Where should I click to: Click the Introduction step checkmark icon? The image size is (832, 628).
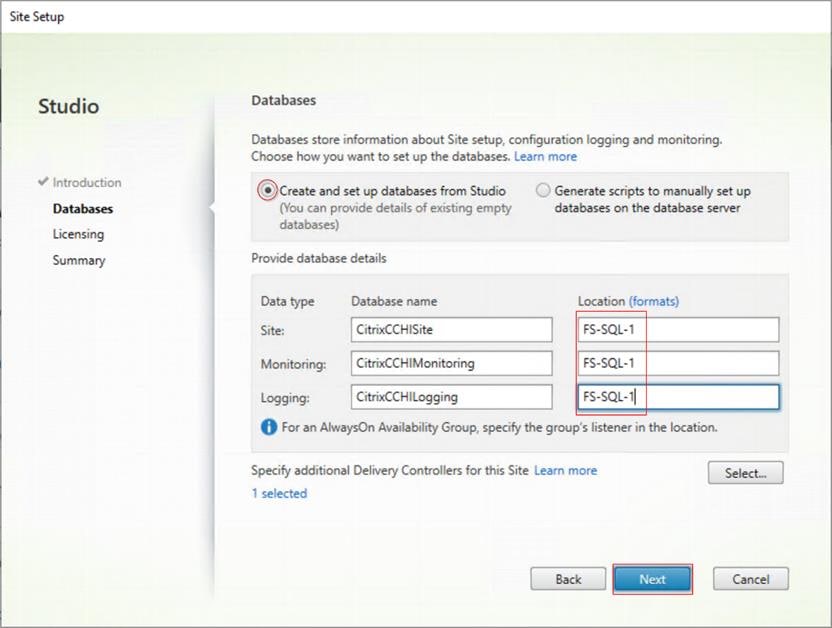click(x=42, y=182)
